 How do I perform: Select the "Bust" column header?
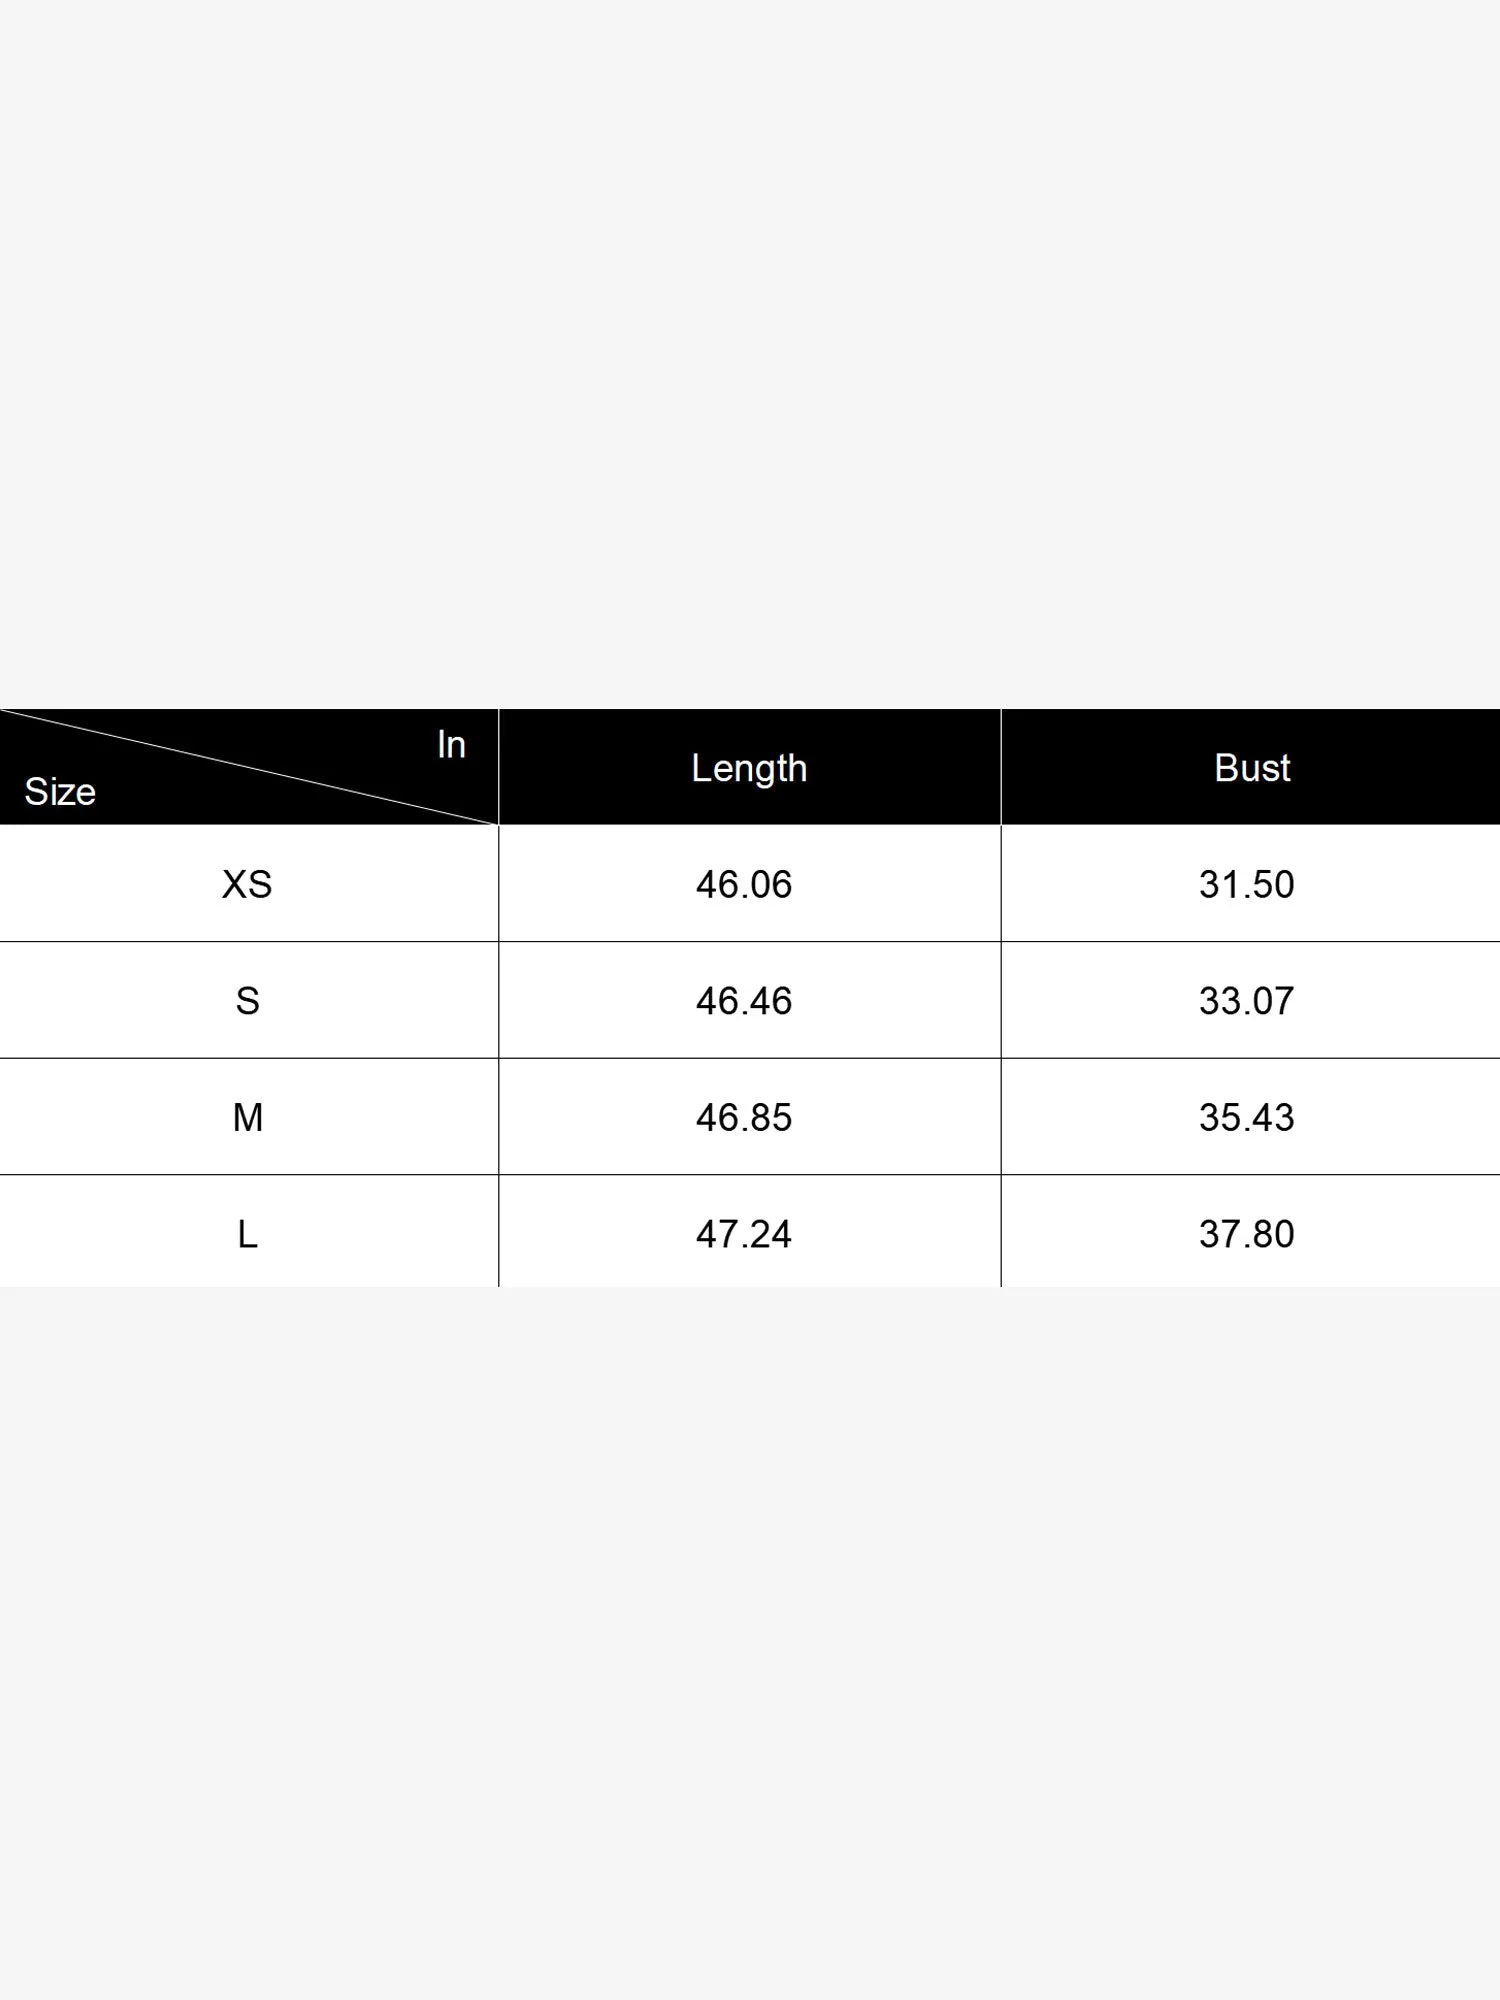[x=1251, y=768]
